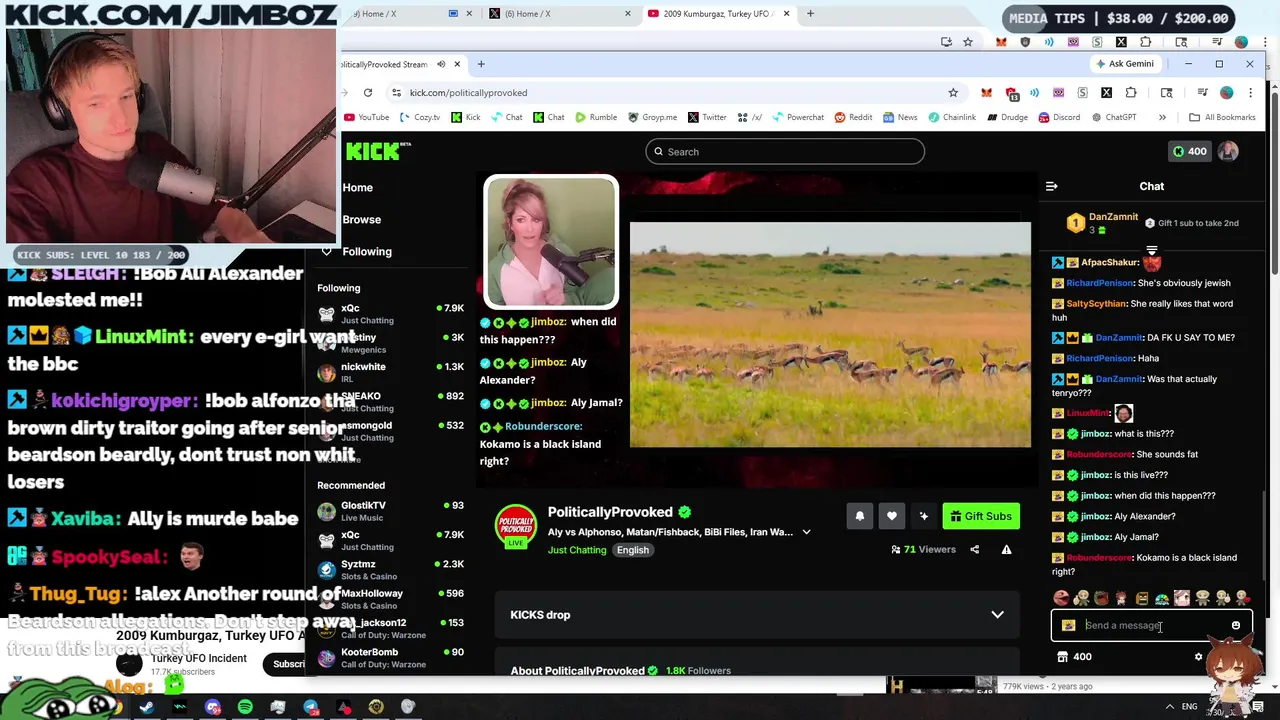Screen dimensions: 1280x720
Task: Click the Send a message chat input
Action: point(1150,625)
